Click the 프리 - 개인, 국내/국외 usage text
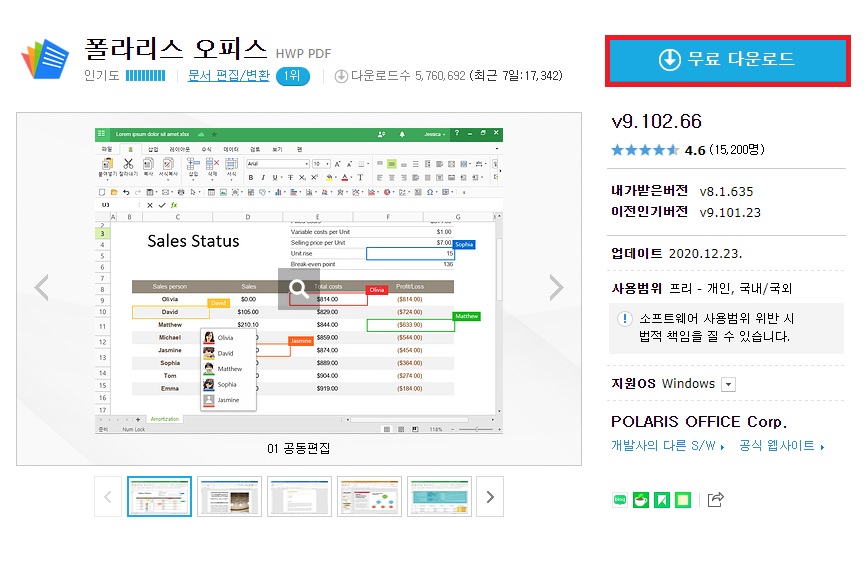The height and width of the screenshot is (564, 868). pyautogui.click(x=731, y=288)
